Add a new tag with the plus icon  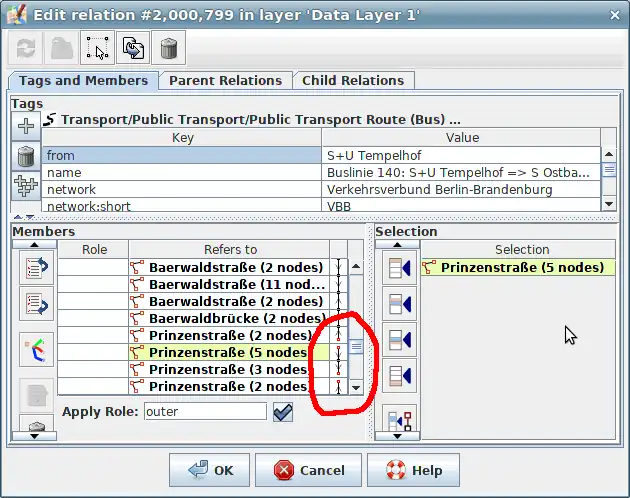(26, 126)
